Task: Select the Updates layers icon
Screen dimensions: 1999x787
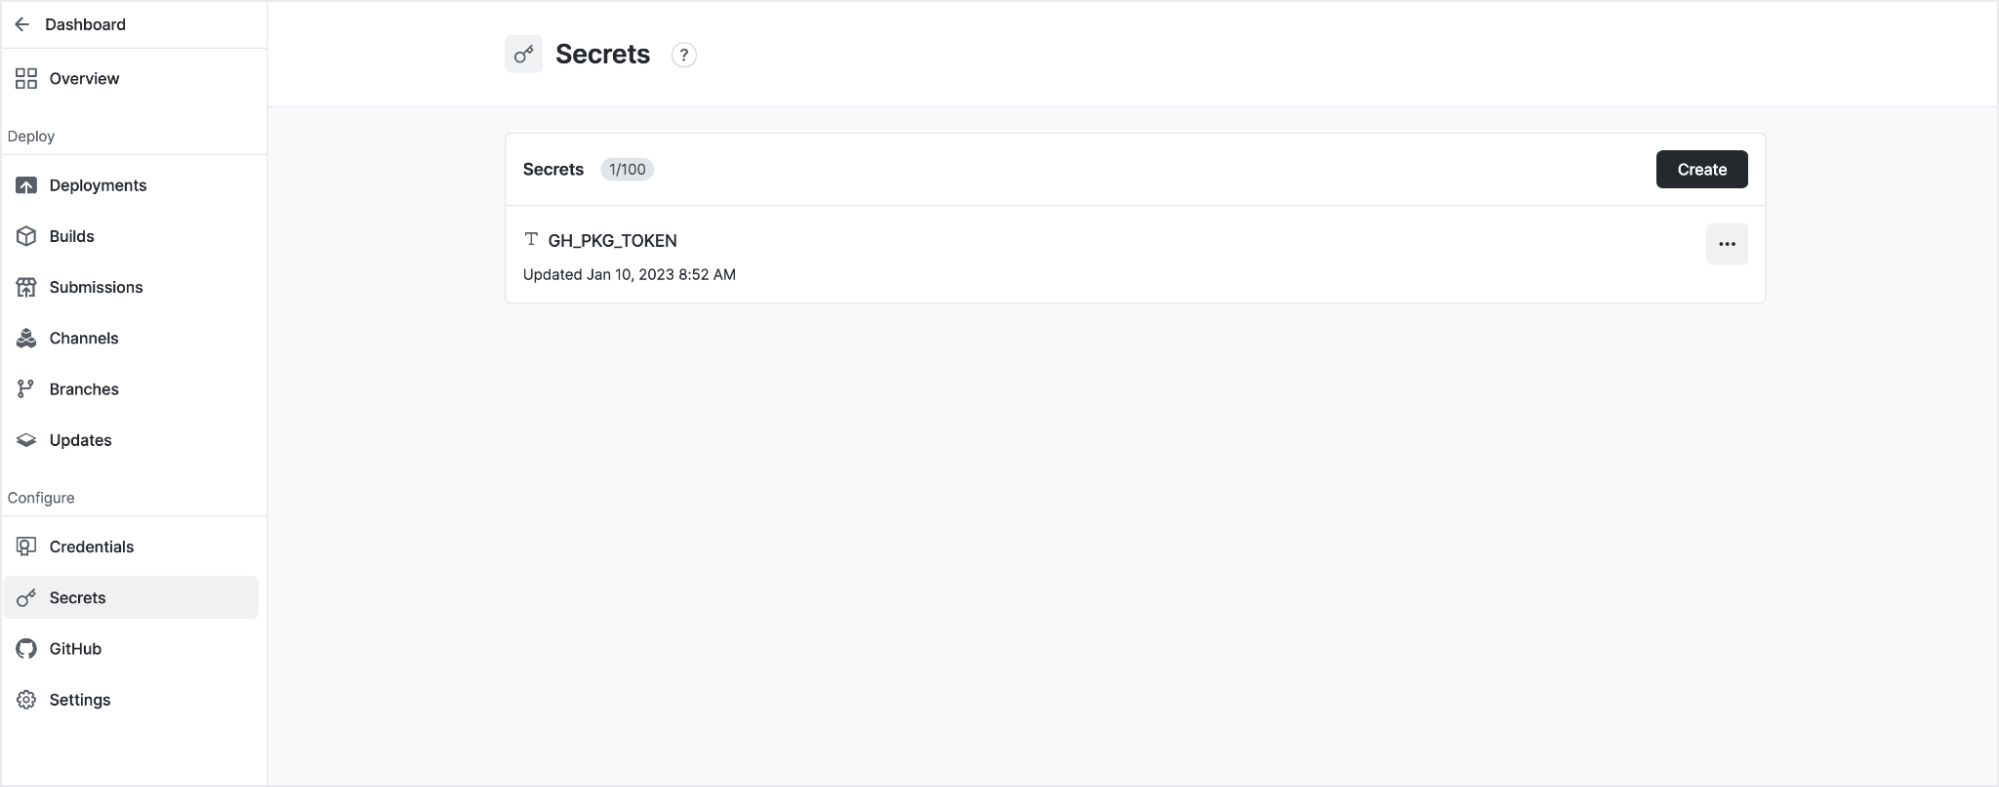Action: [x=26, y=440]
